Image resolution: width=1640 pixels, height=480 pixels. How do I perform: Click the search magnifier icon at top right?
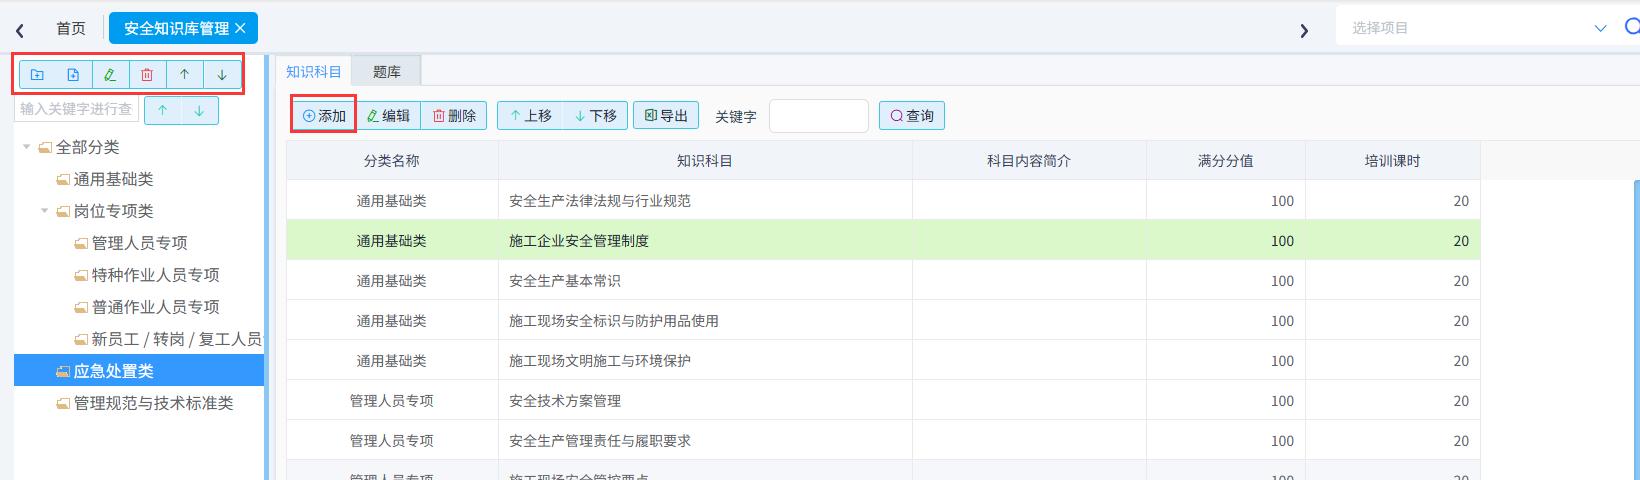tap(1632, 27)
